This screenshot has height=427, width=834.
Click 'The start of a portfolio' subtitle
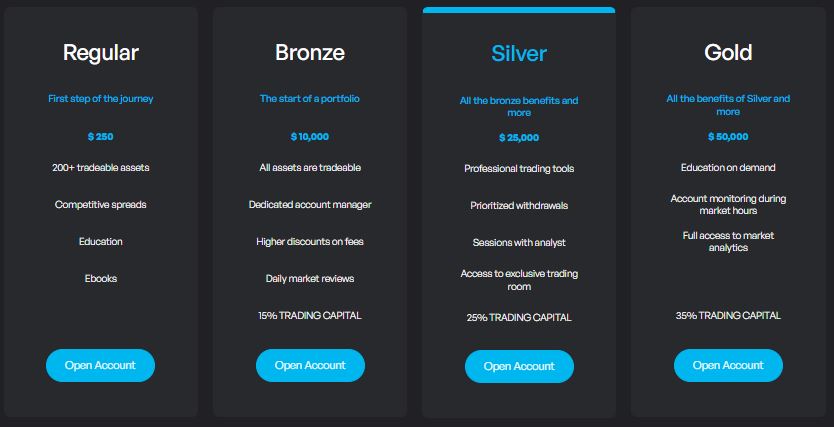pos(310,99)
